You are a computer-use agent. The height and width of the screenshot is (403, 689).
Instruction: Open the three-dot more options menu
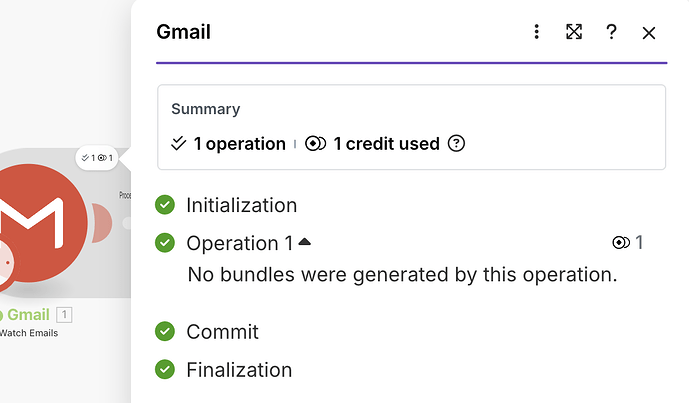[537, 32]
